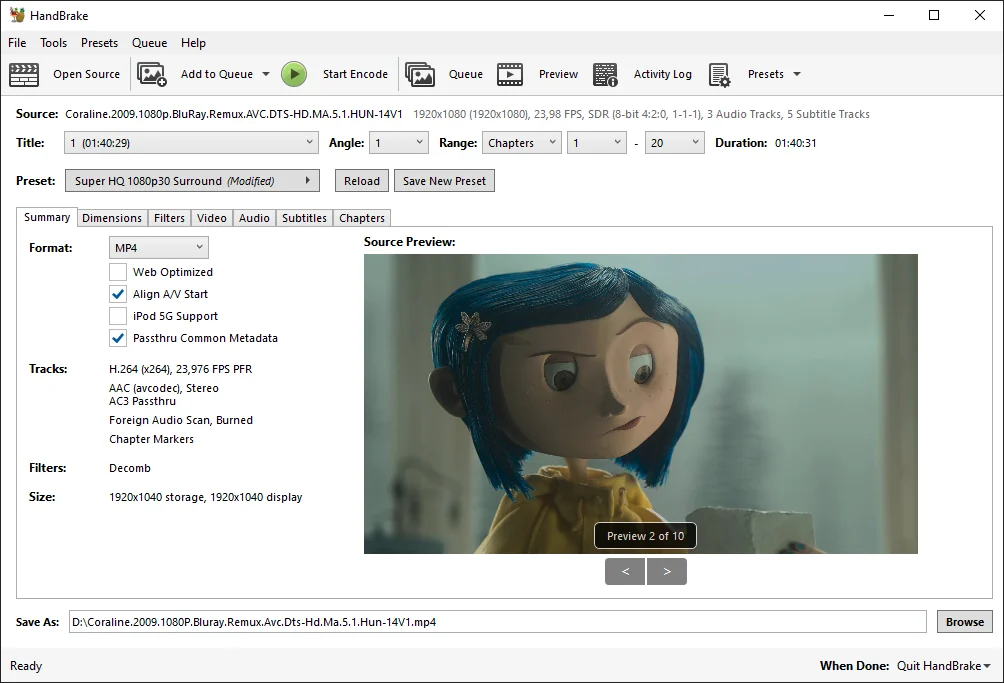Click the Save New Preset button
Viewport: 1004px width, 683px height.
tap(444, 181)
